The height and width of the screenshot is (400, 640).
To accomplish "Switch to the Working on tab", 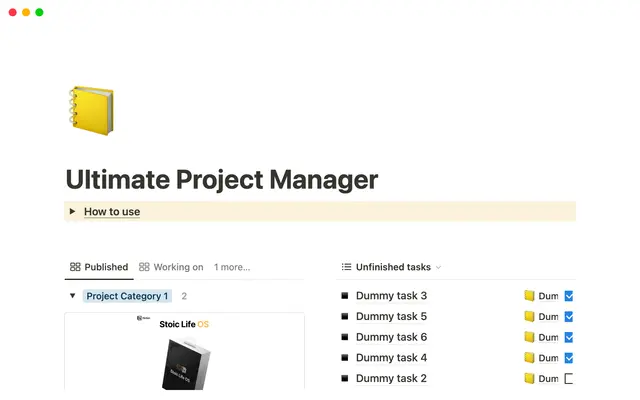I will 178,267.
